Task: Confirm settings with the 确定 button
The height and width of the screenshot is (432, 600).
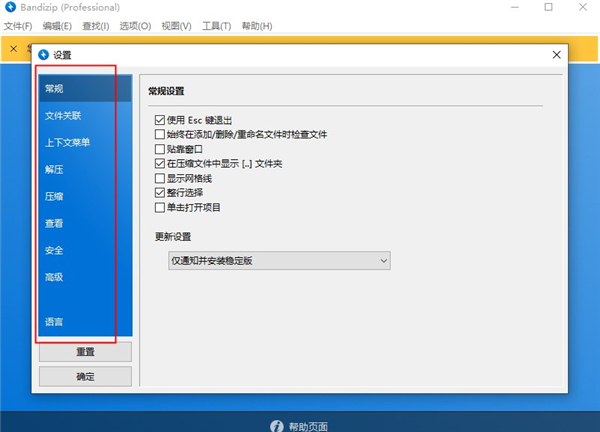Action: [85, 377]
